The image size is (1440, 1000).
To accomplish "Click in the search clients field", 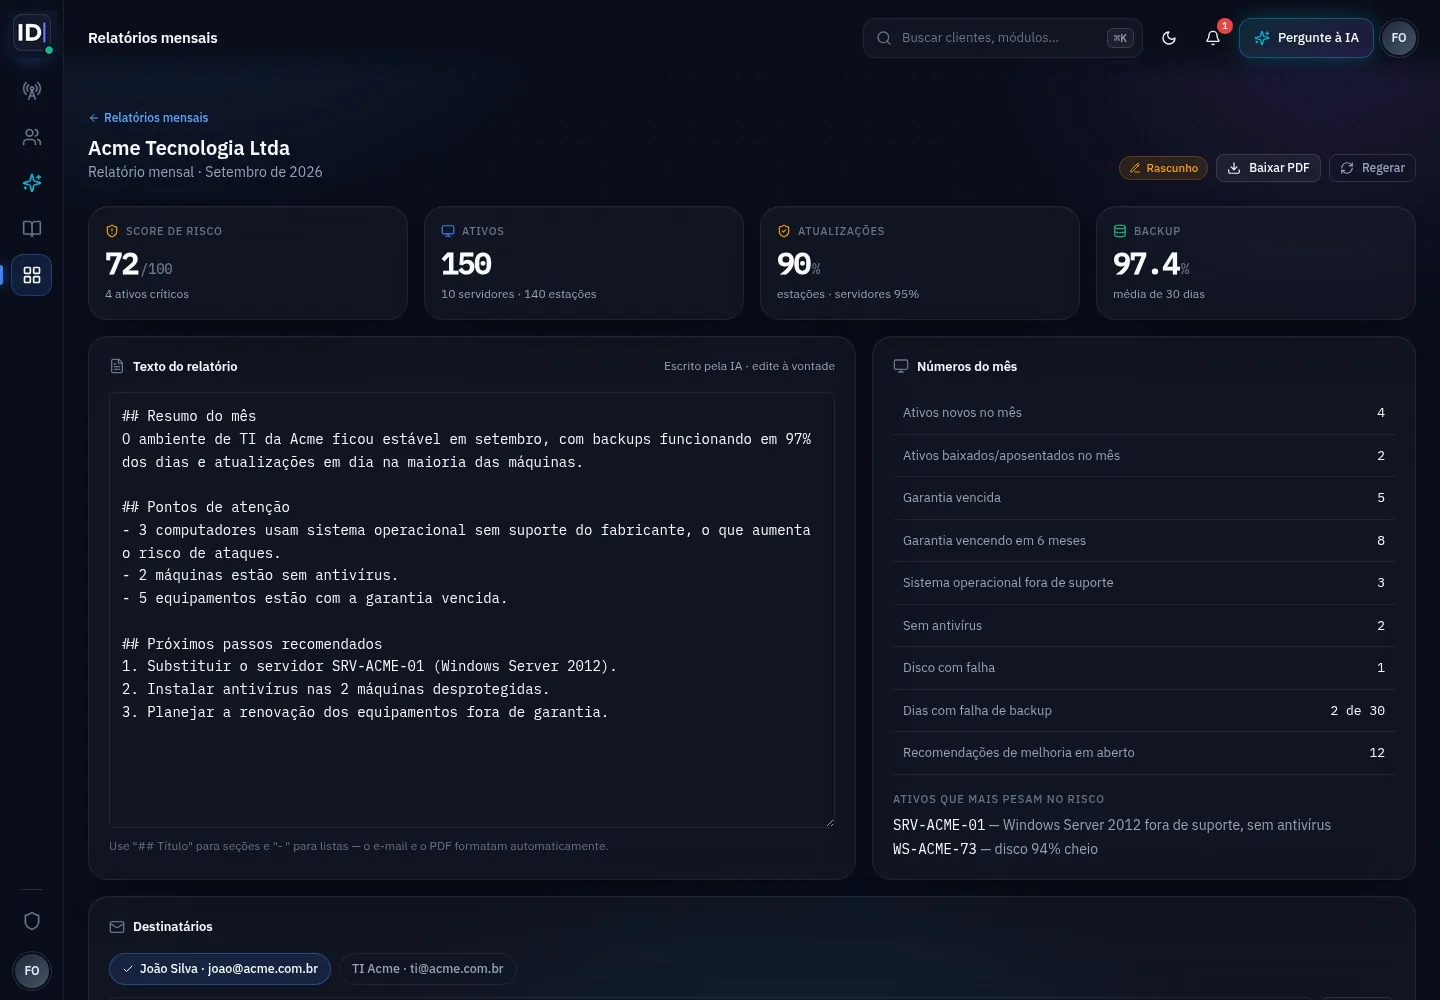I will pos(1002,38).
